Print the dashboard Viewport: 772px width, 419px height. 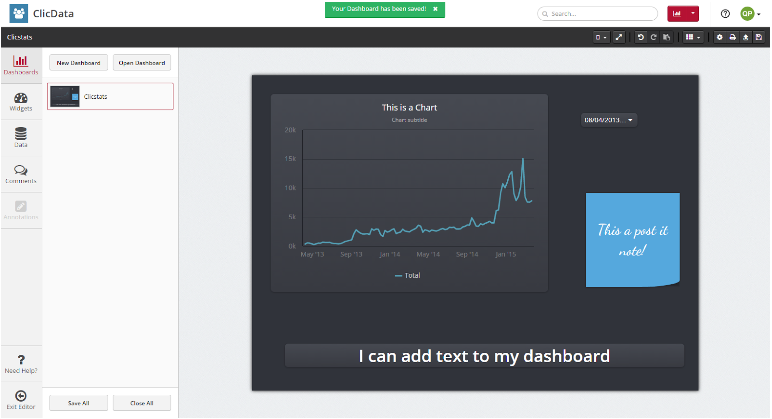click(x=733, y=37)
